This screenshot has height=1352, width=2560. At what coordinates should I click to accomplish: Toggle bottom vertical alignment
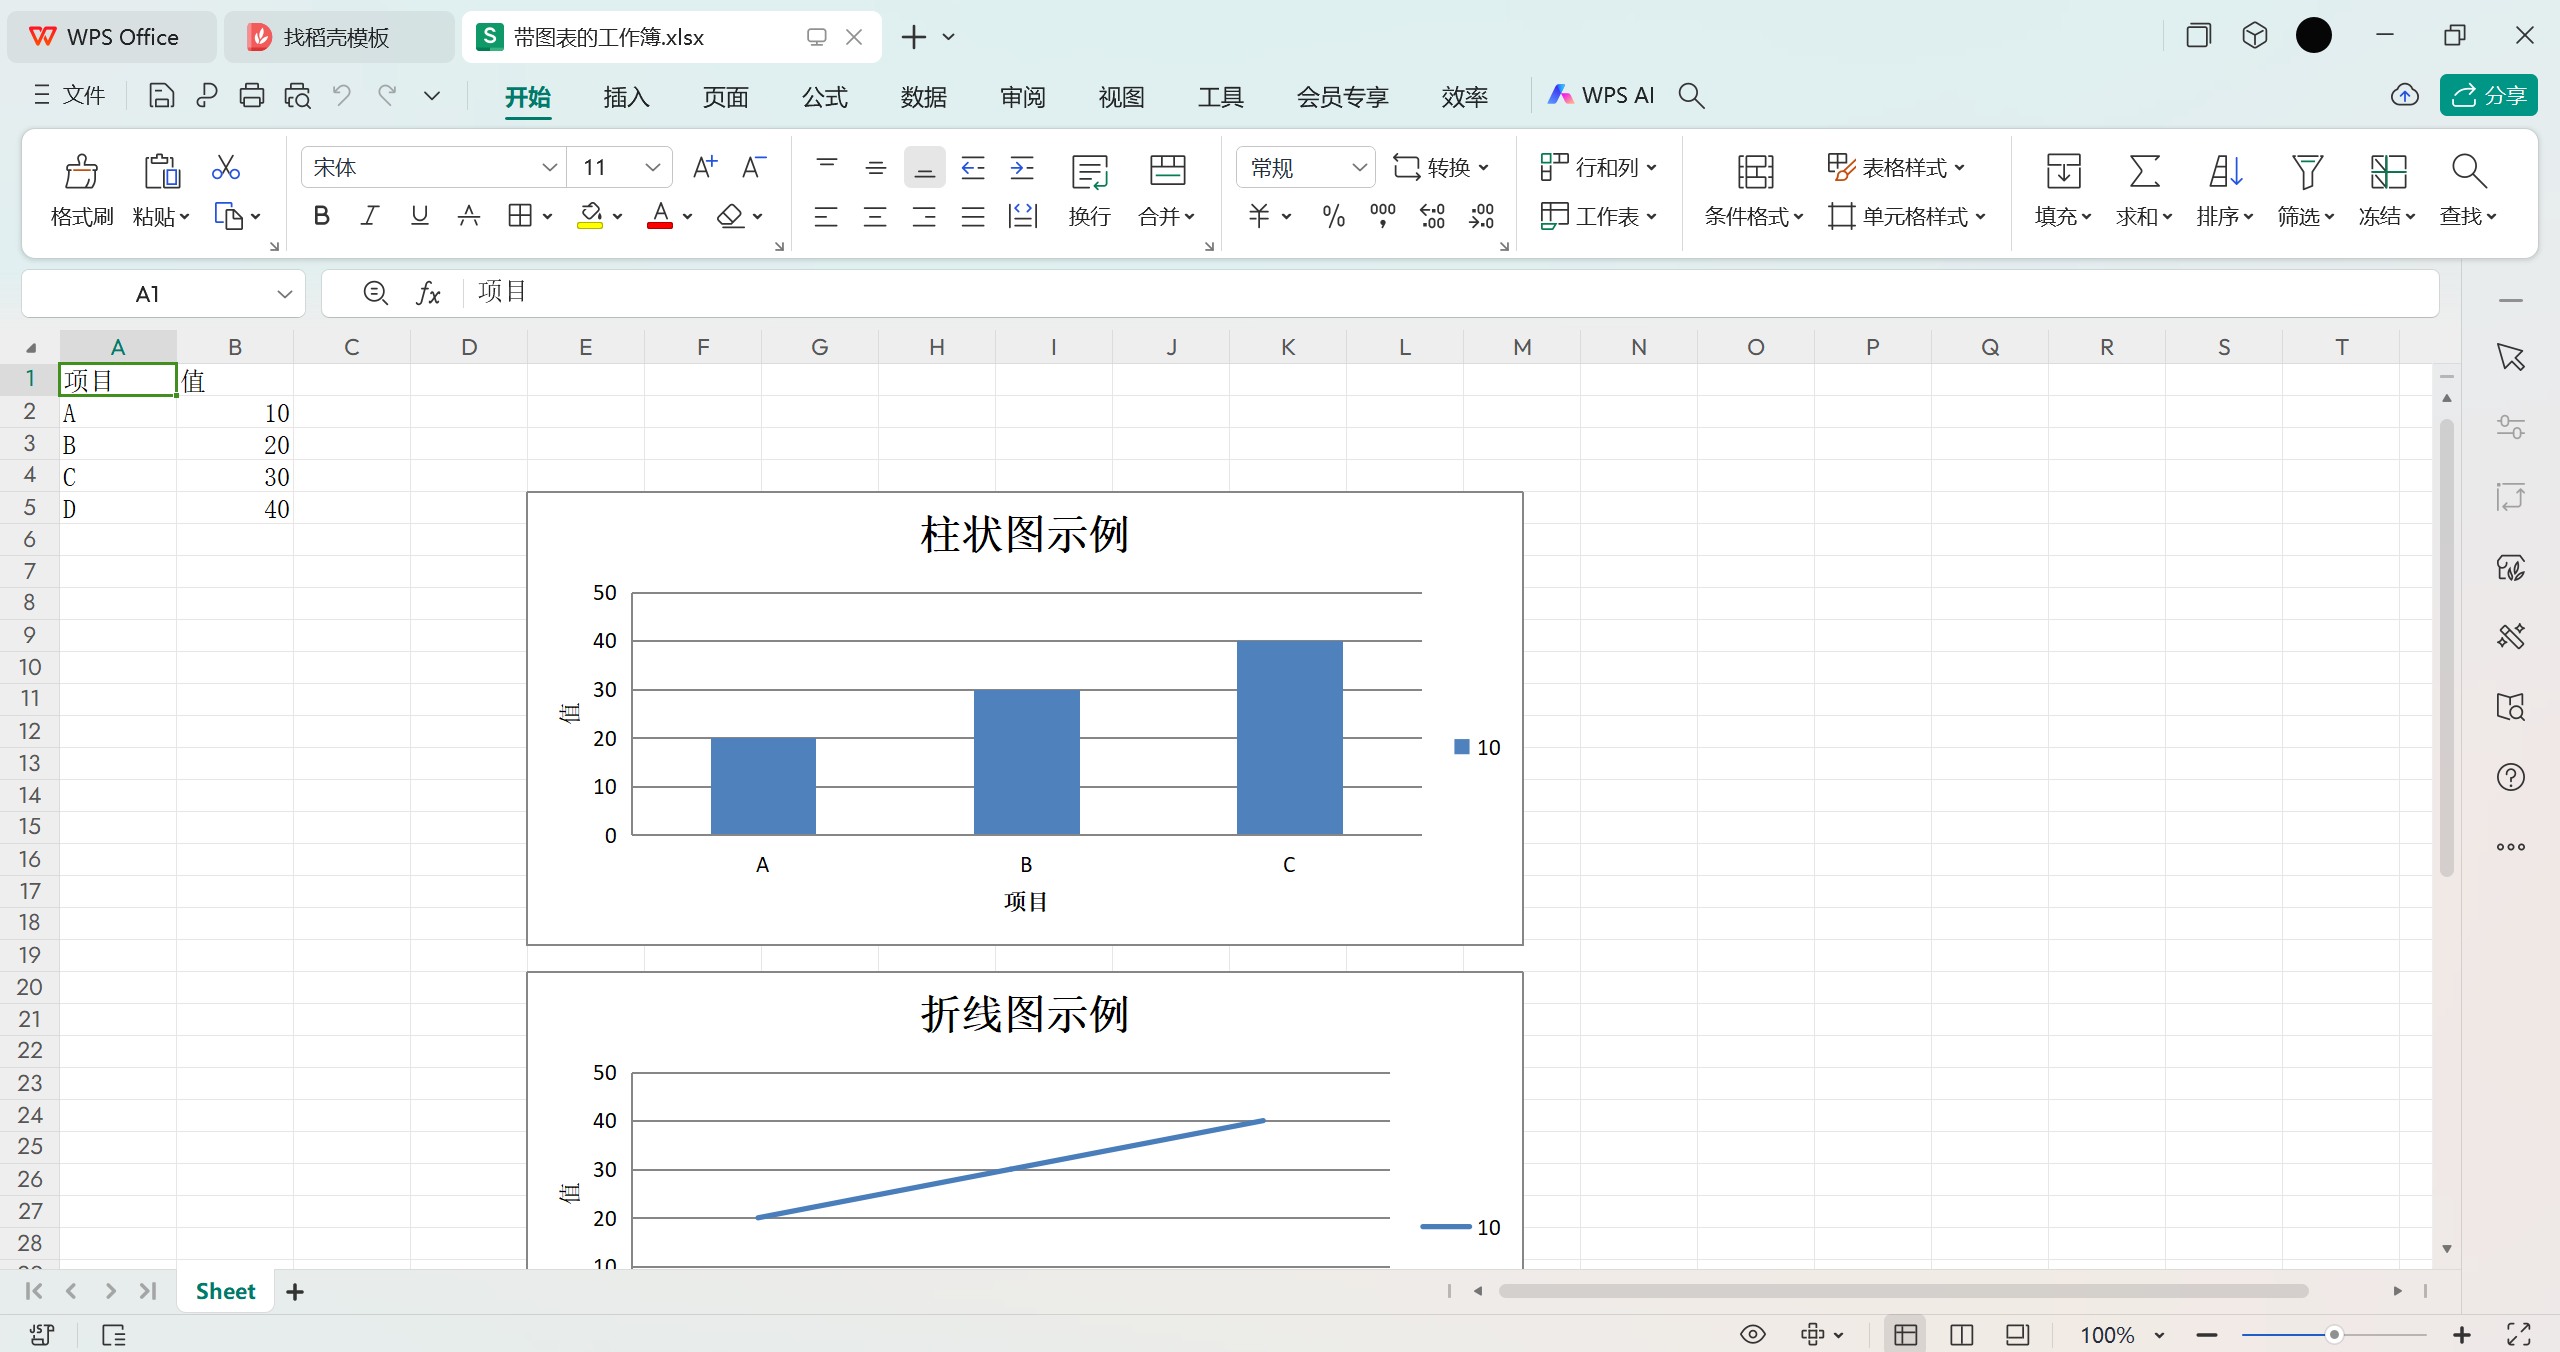tap(924, 167)
